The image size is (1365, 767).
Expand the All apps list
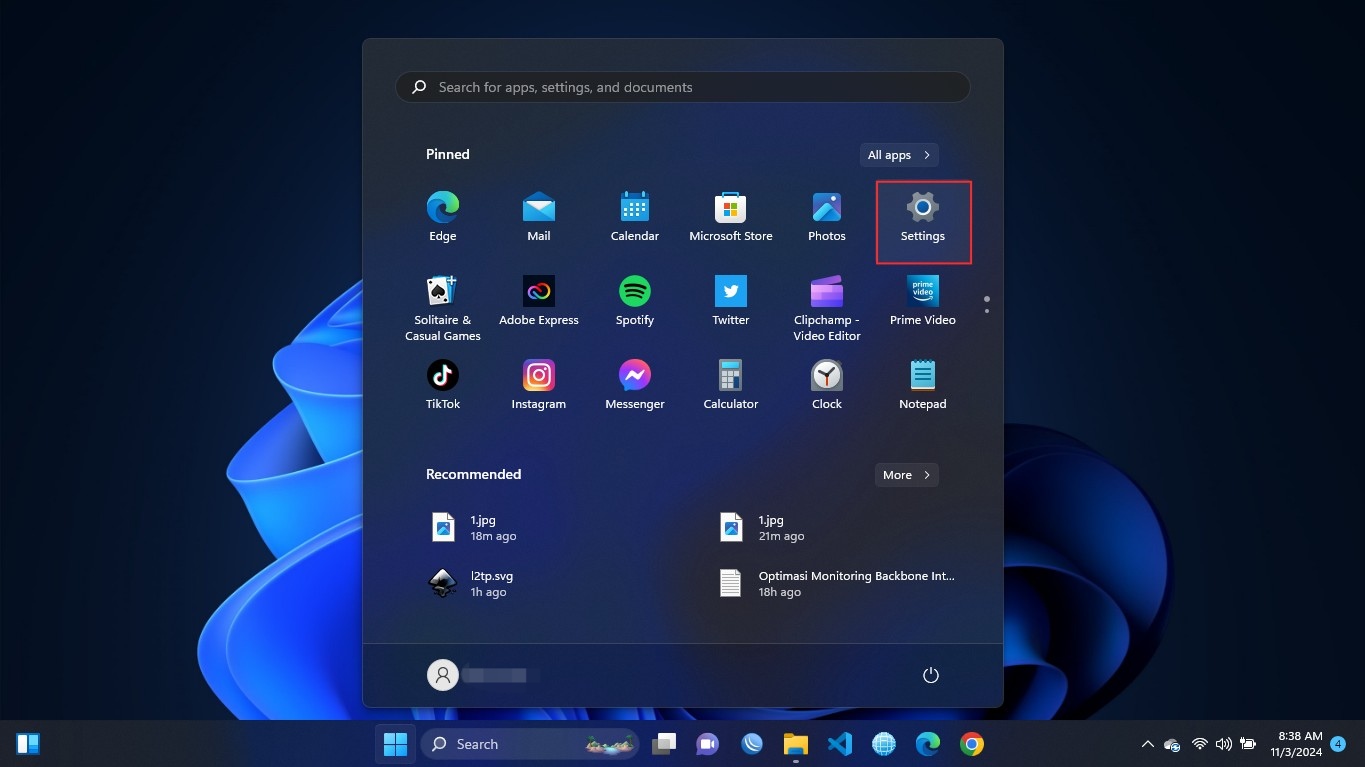point(898,155)
